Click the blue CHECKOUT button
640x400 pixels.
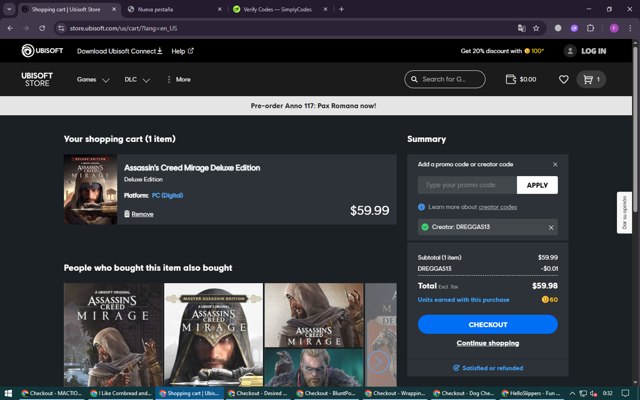[x=488, y=324]
